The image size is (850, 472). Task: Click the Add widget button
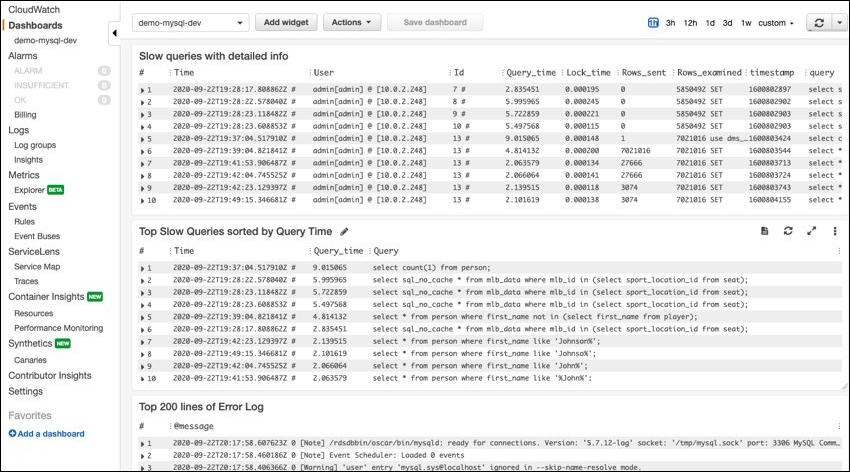coord(285,22)
